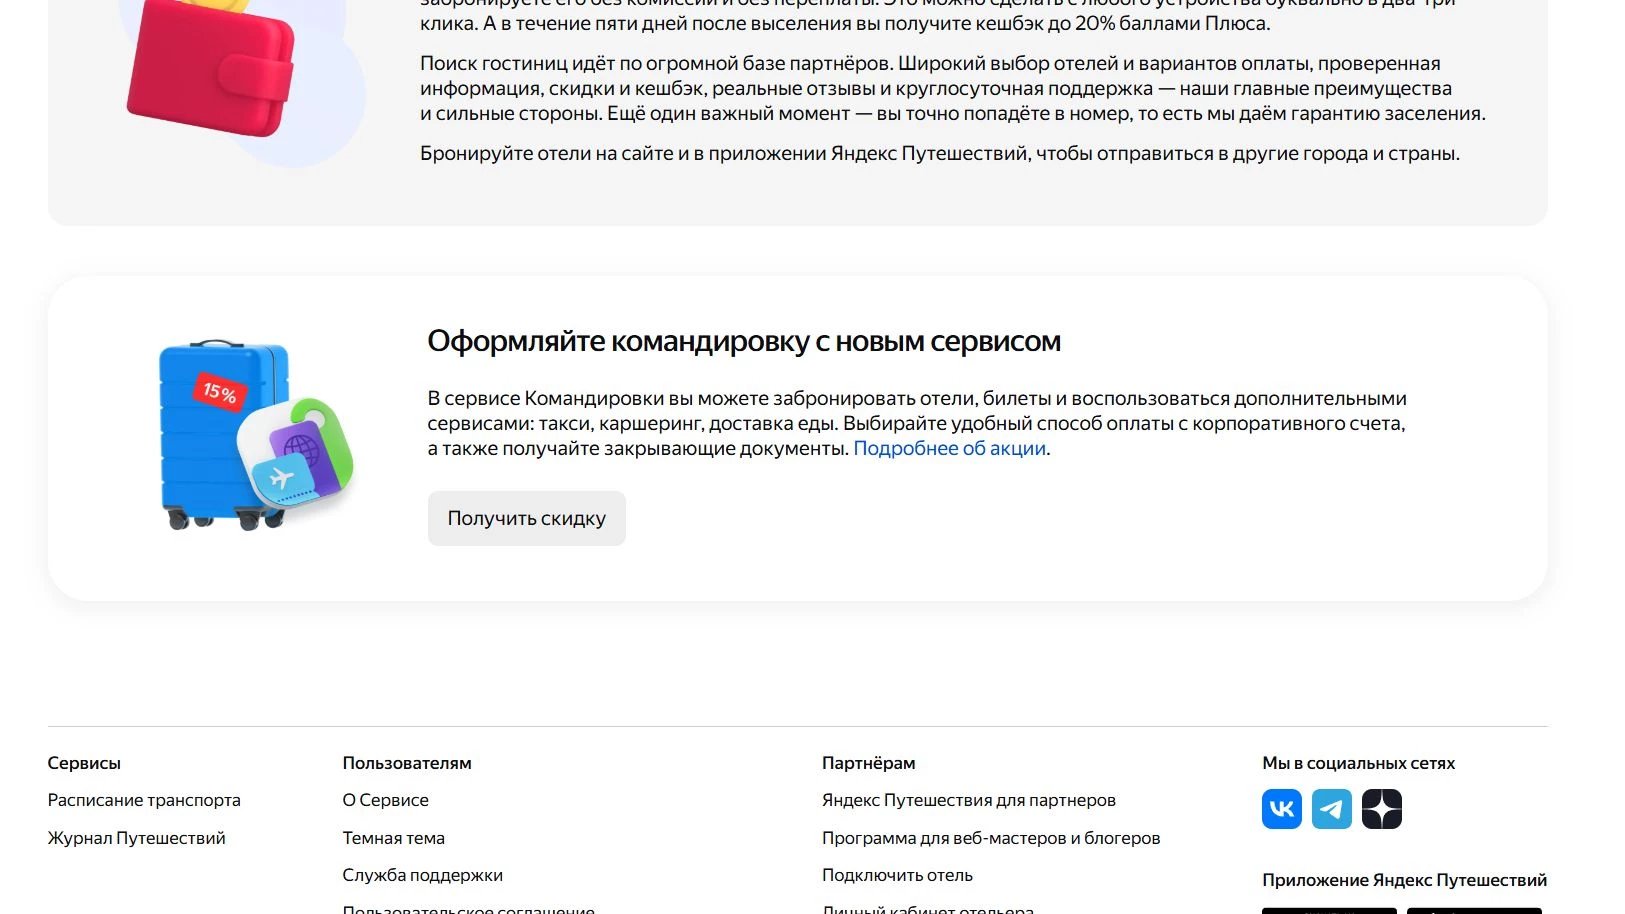The image size is (1625, 914).
Task: Click the 'Партнёрам' footer heading
Action: [x=868, y=762]
